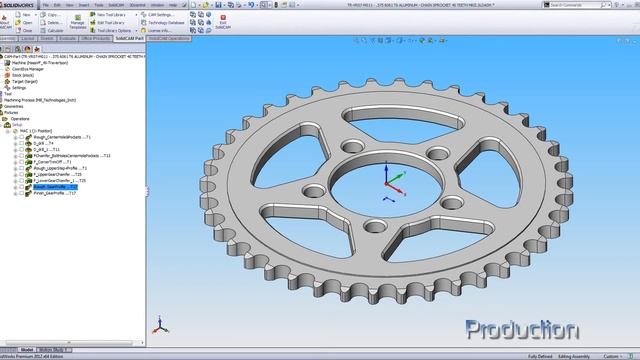640x360 pixels.
Task: Click the horizontal scrollbar of the CAM tree
Action: (69, 343)
